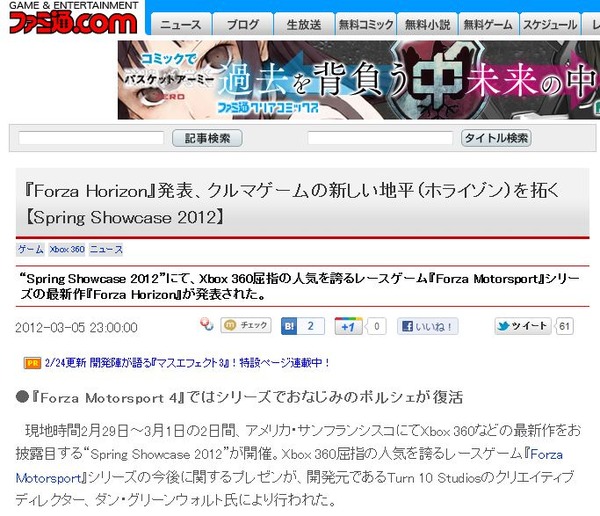Viewport: 600px width, 516px height.
Task: Open the スケジュール tab
Action: [550, 24]
